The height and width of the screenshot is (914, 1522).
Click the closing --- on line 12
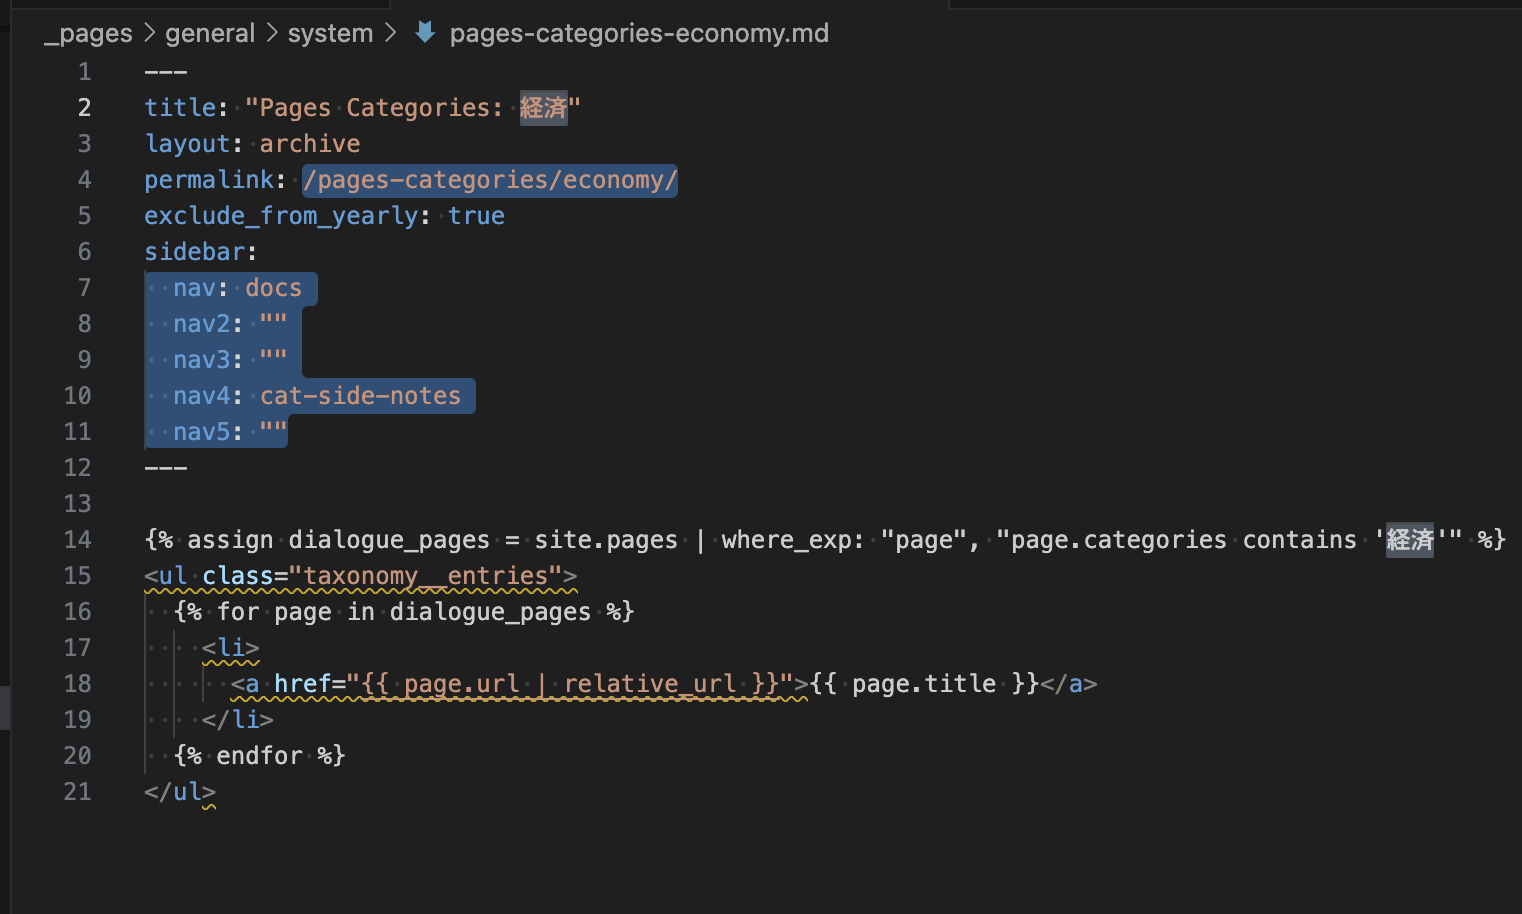(x=166, y=468)
